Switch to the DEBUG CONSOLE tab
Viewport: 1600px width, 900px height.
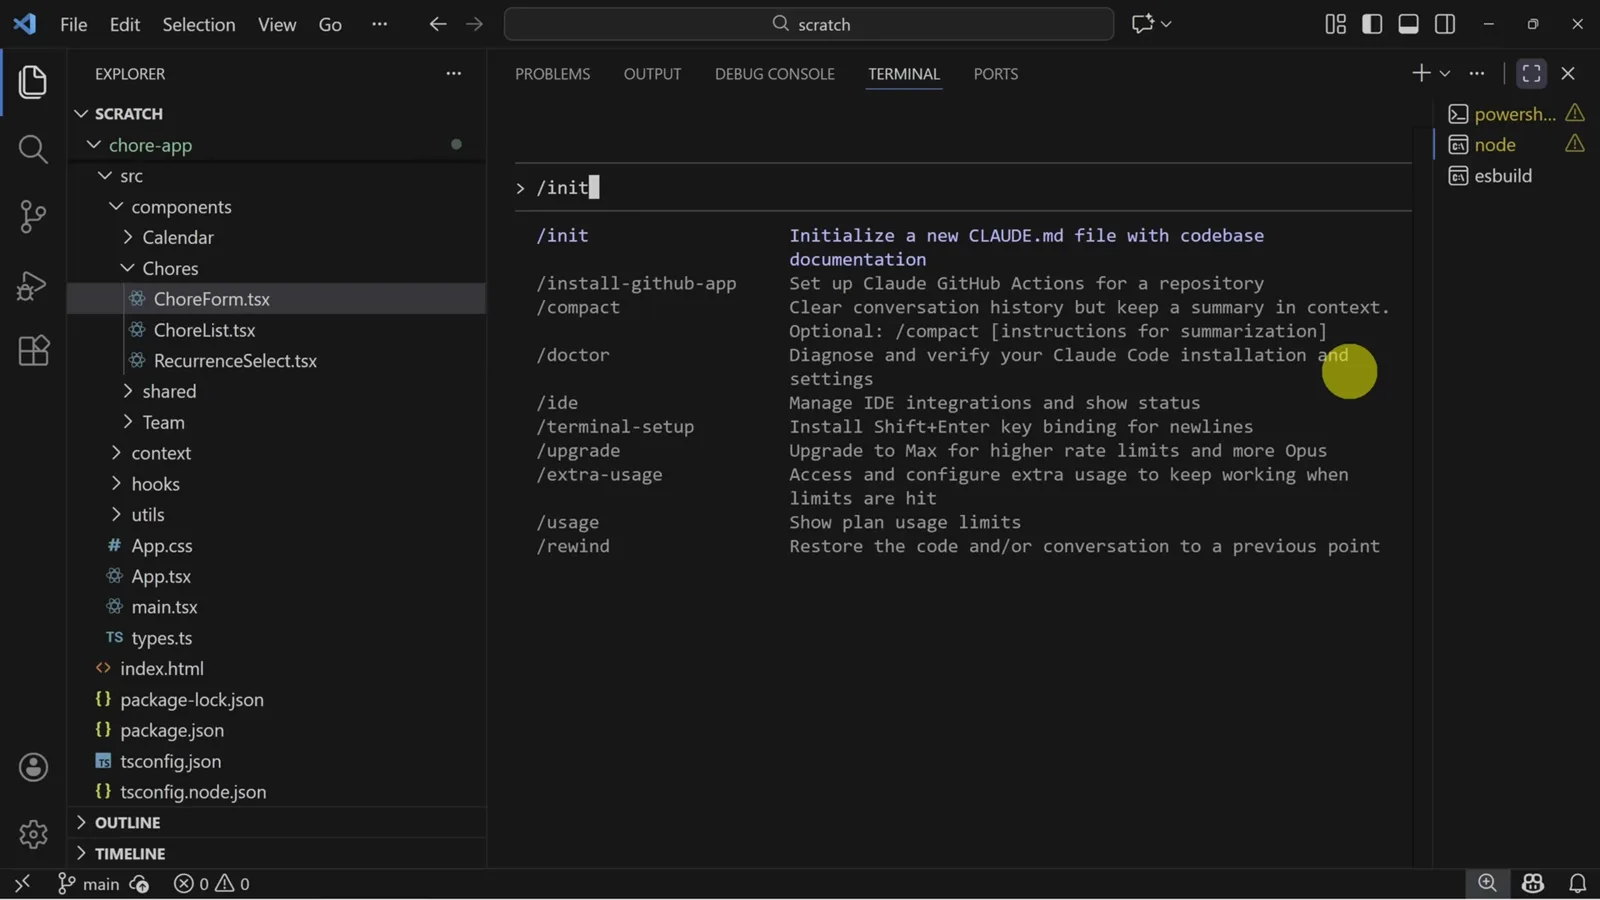click(x=775, y=74)
